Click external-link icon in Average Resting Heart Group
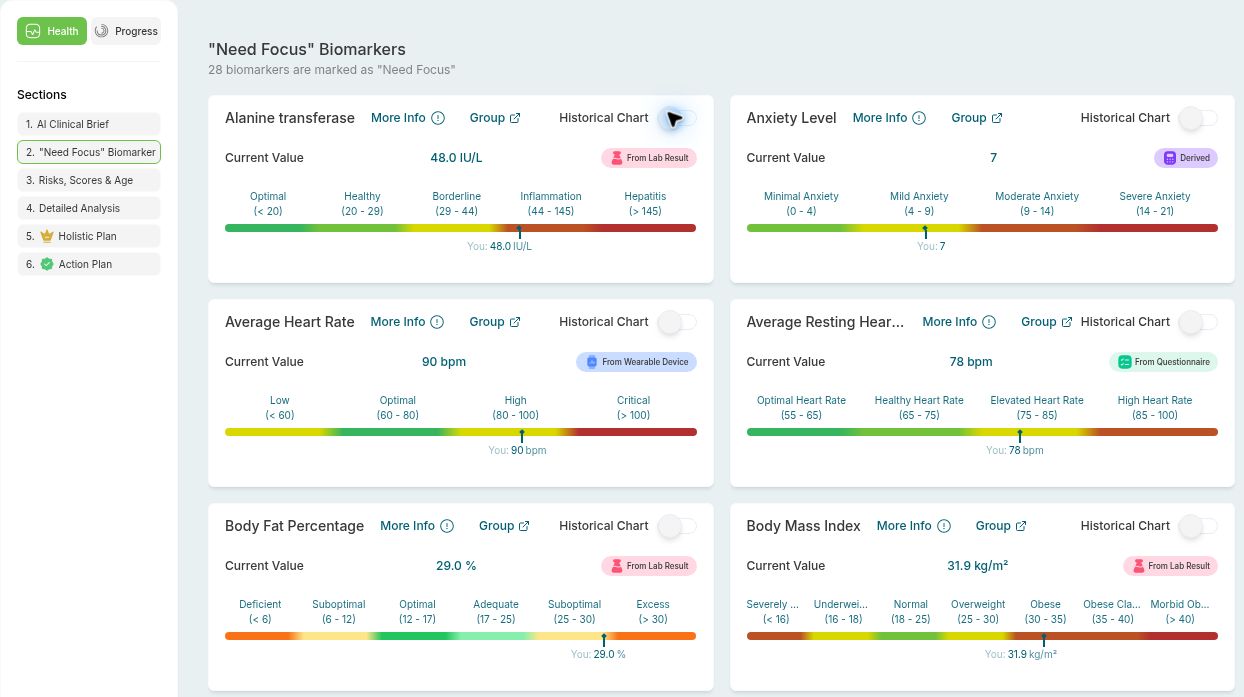Viewport: 1244px width, 697px height. click(x=1067, y=322)
